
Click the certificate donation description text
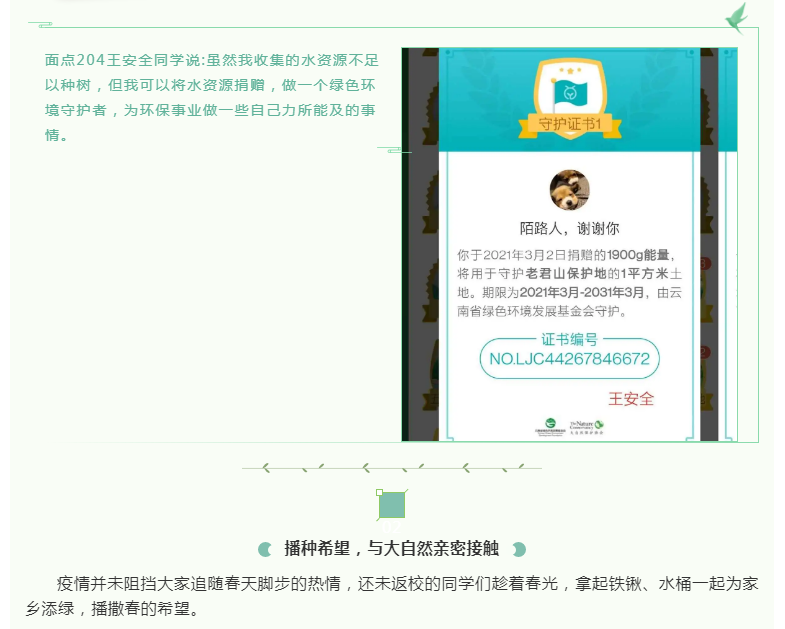(x=569, y=283)
